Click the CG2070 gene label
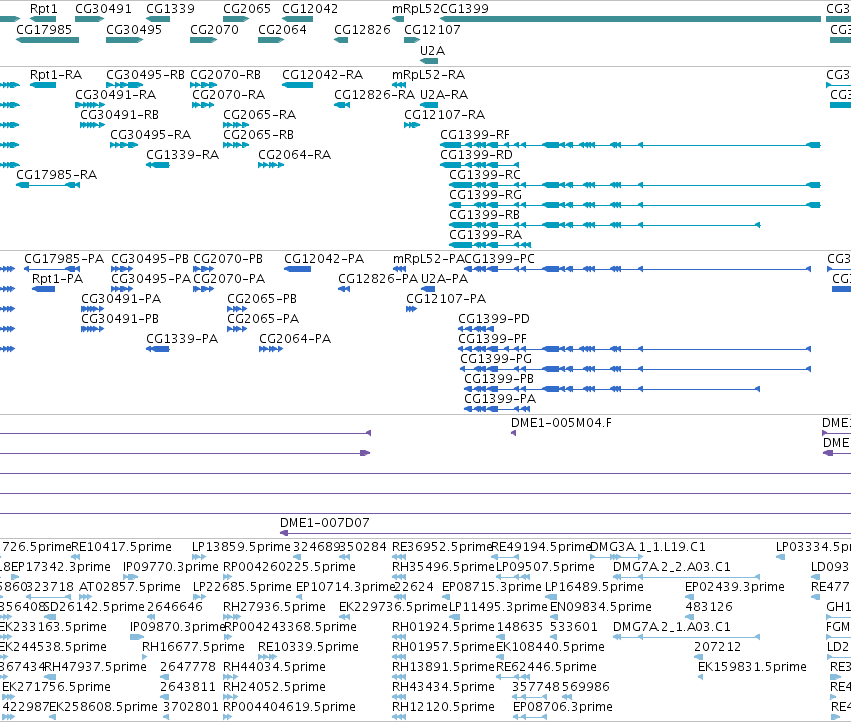The height and width of the screenshot is (722, 851). pos(214,29)
